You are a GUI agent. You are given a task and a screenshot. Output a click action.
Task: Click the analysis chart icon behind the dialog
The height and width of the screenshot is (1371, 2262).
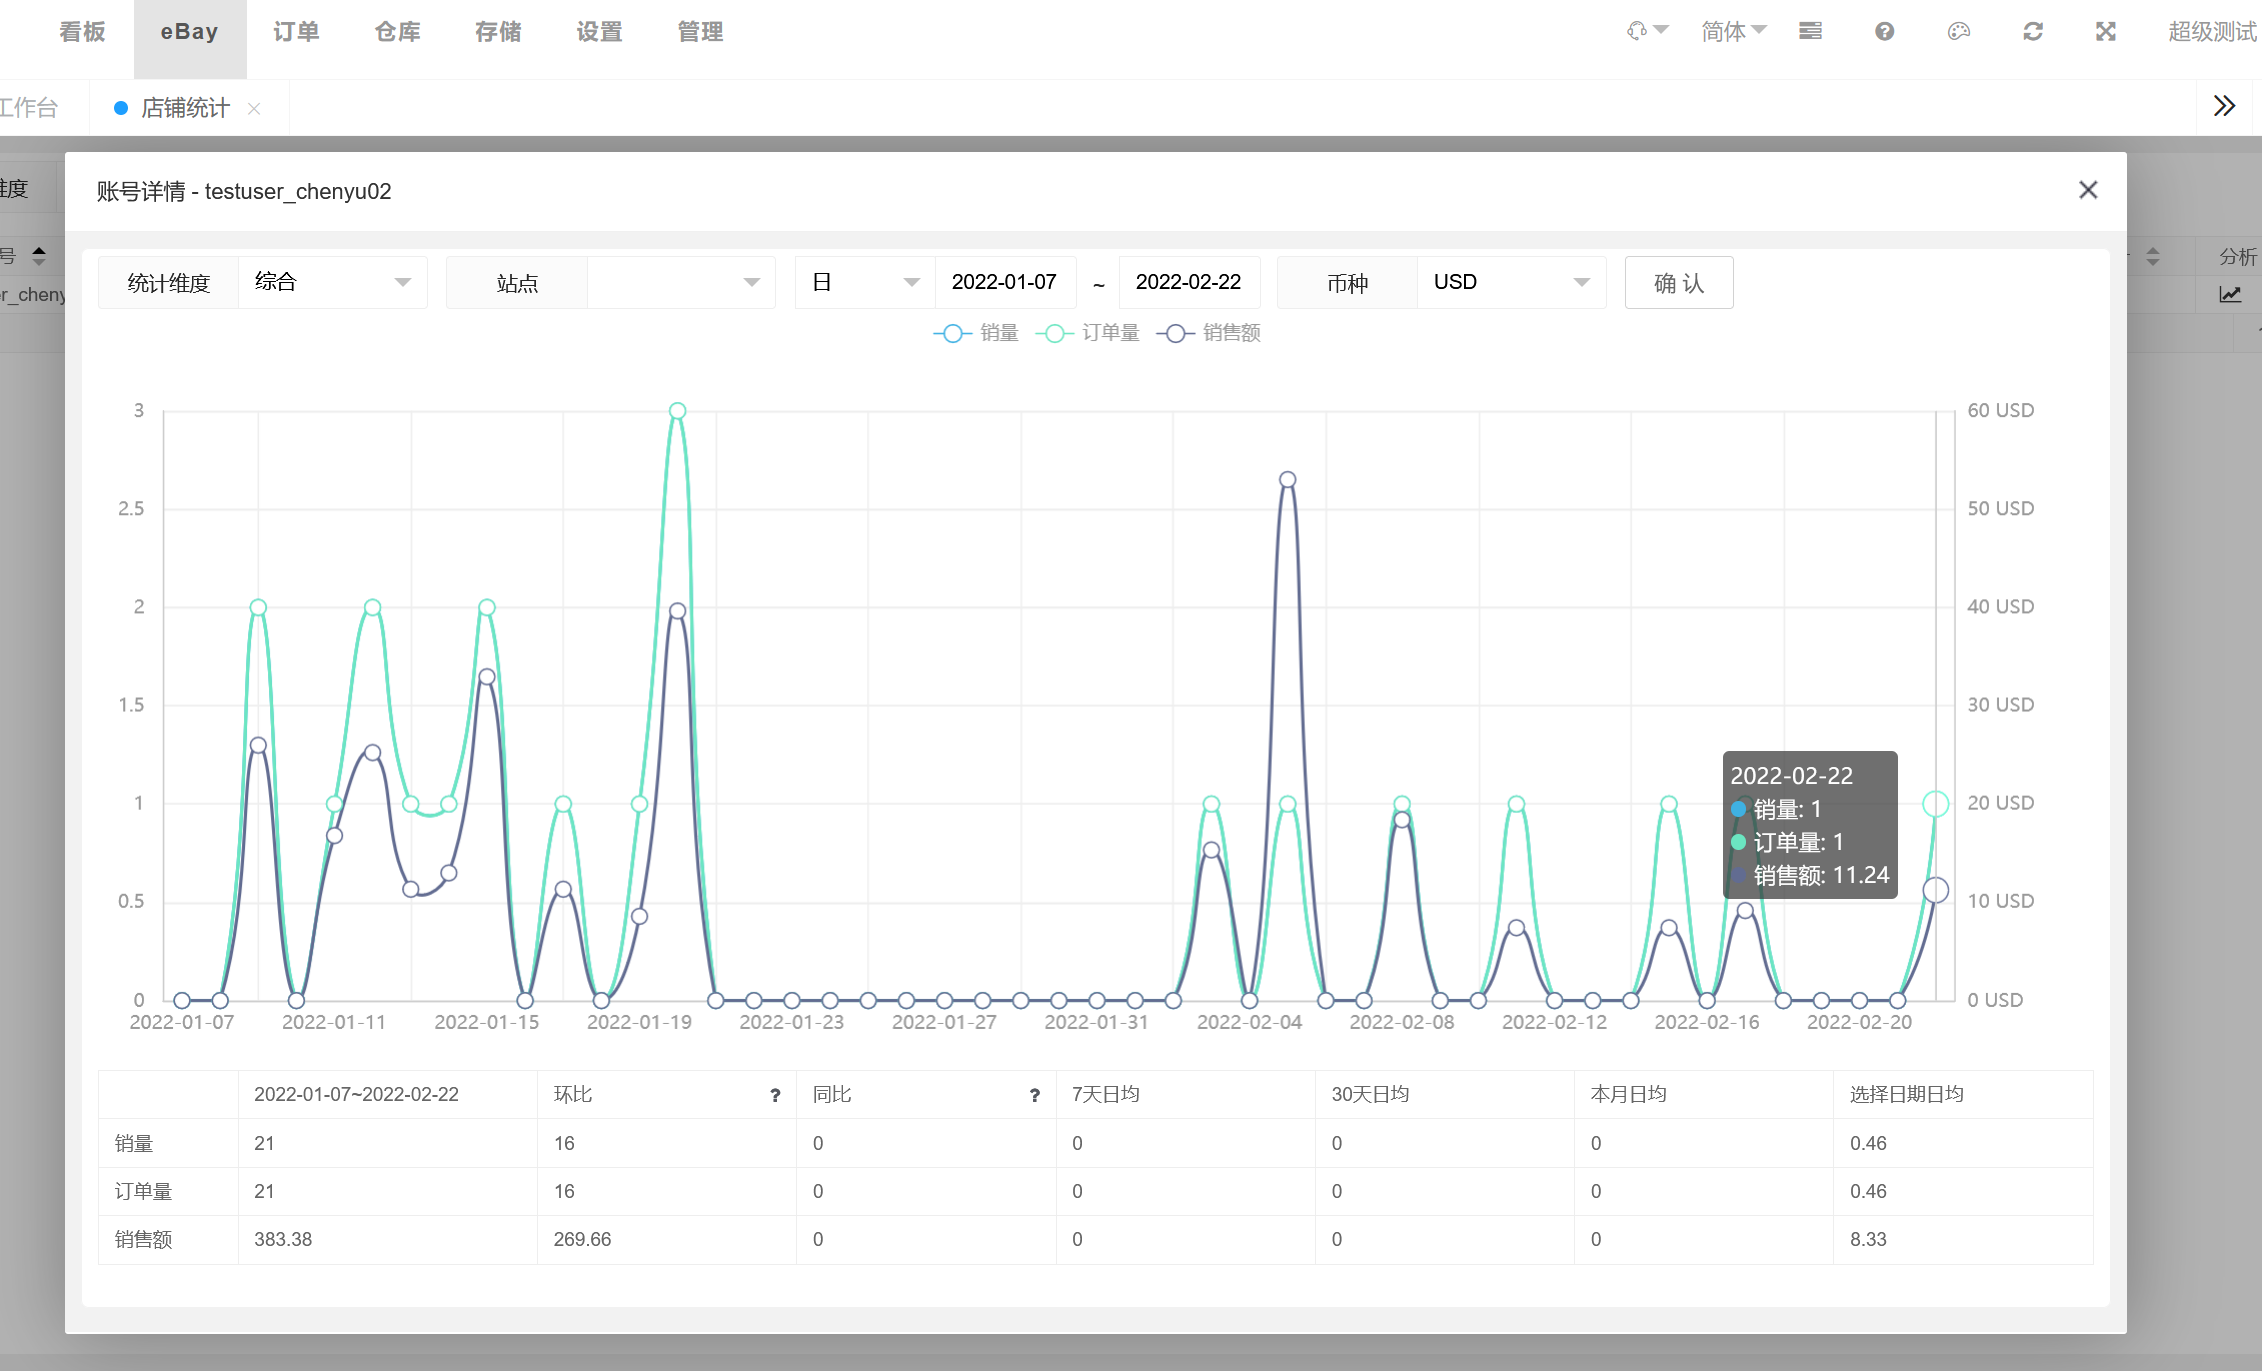click(2229, 294)
